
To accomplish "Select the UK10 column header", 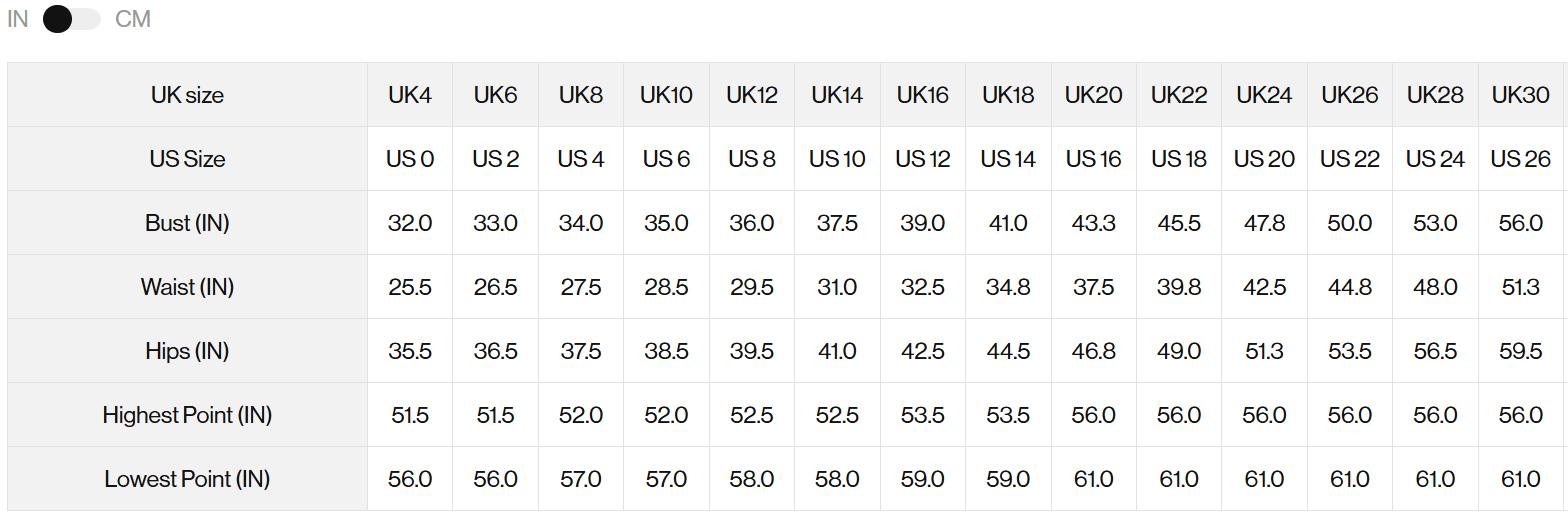I will click(666, 95).
